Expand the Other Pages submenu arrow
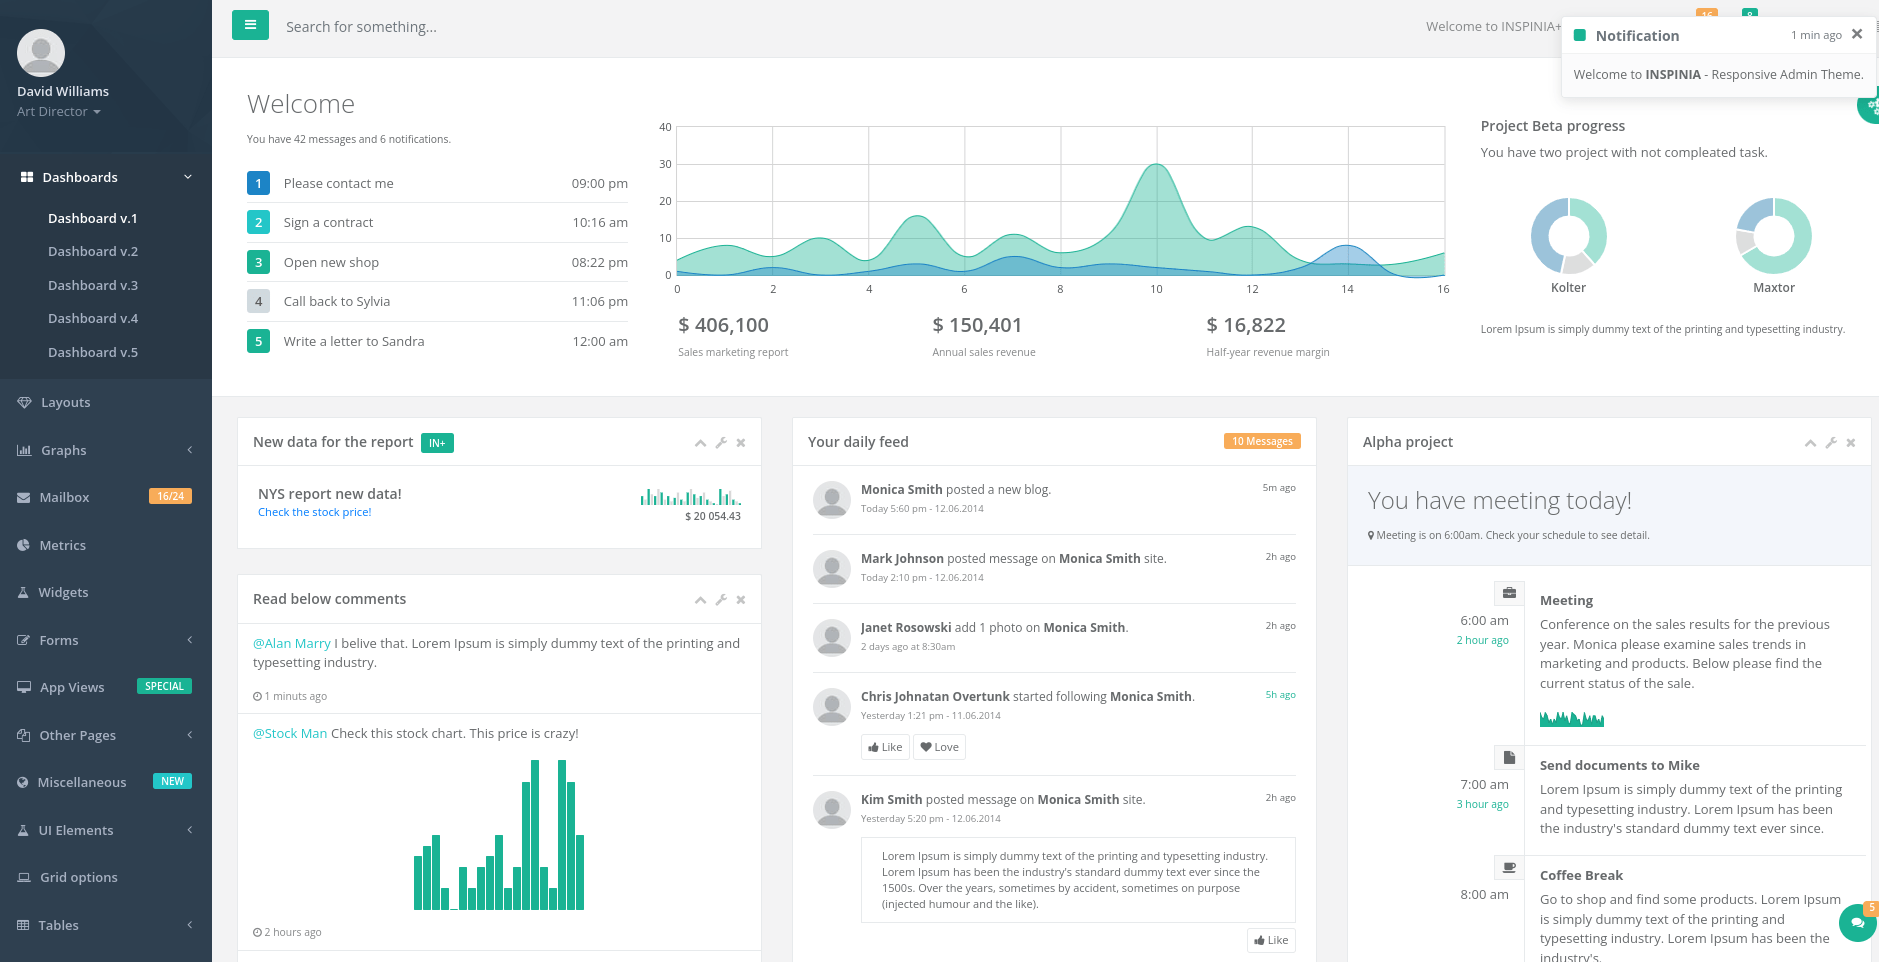This screenshot has height=962, width=1879. (x=189, y=735)
